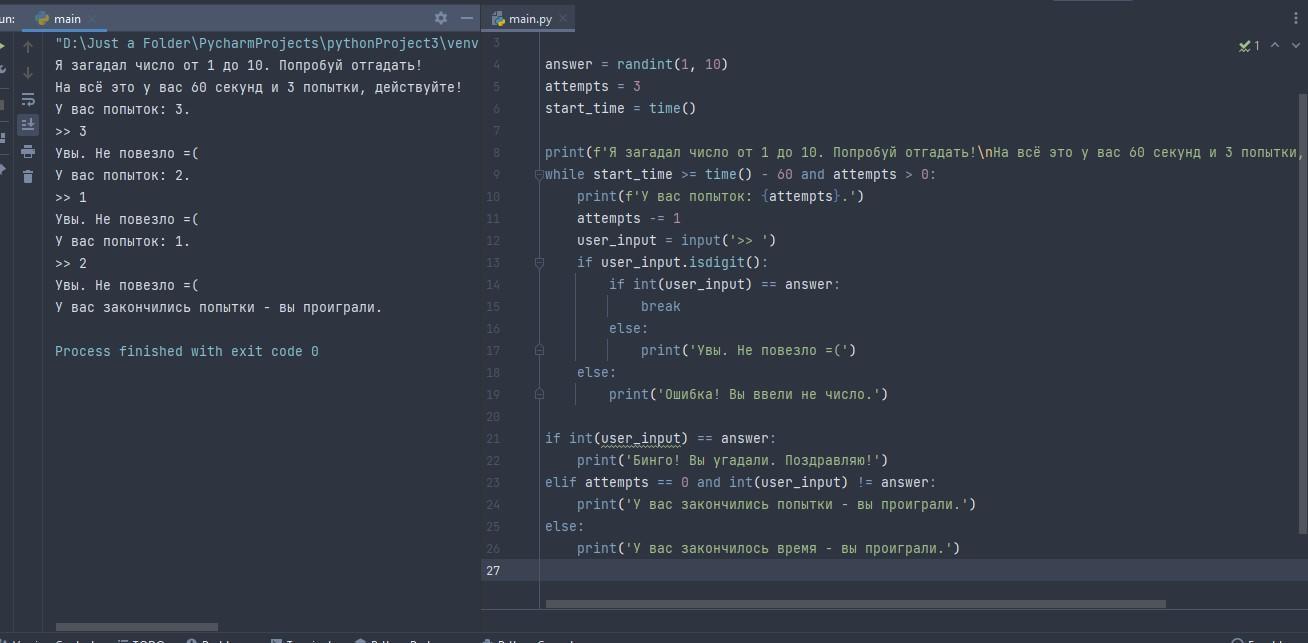The width and height of the screenshot is (1308, 643).
Task: Collapse the if user_input.isdigit() block
Action: pos(539,263)
